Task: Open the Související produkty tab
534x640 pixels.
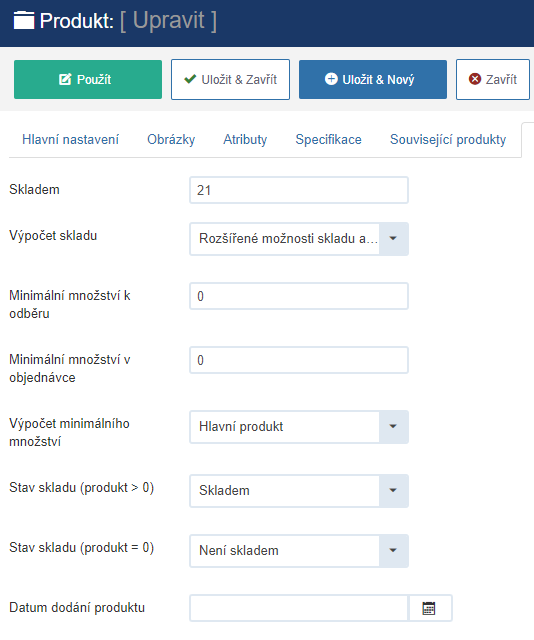Action: tap(448, 140)
